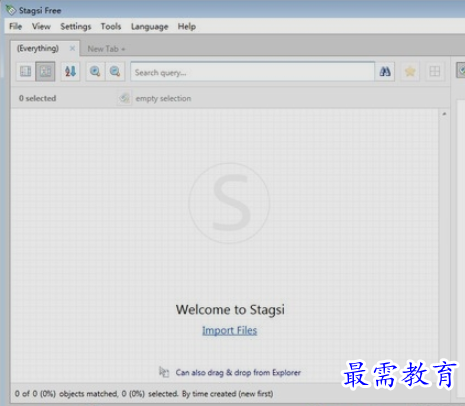The width and height of the screenshot is (465, 406).
Task: Click the 'By time created (new first)' status text
Action: (227, 394)
